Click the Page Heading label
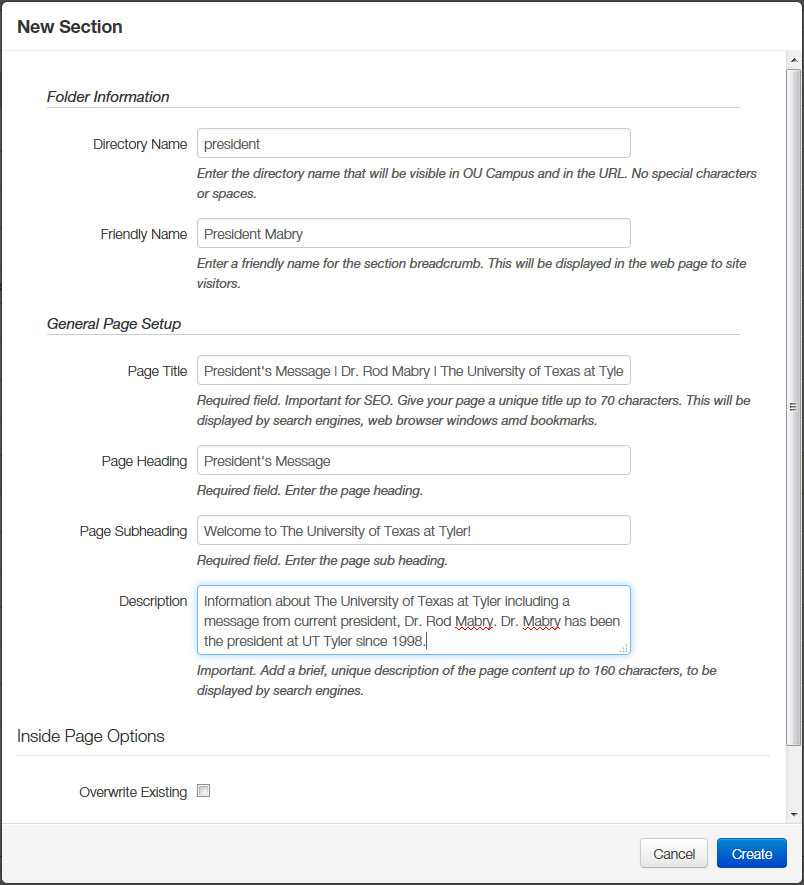 (x=144, y=461)
